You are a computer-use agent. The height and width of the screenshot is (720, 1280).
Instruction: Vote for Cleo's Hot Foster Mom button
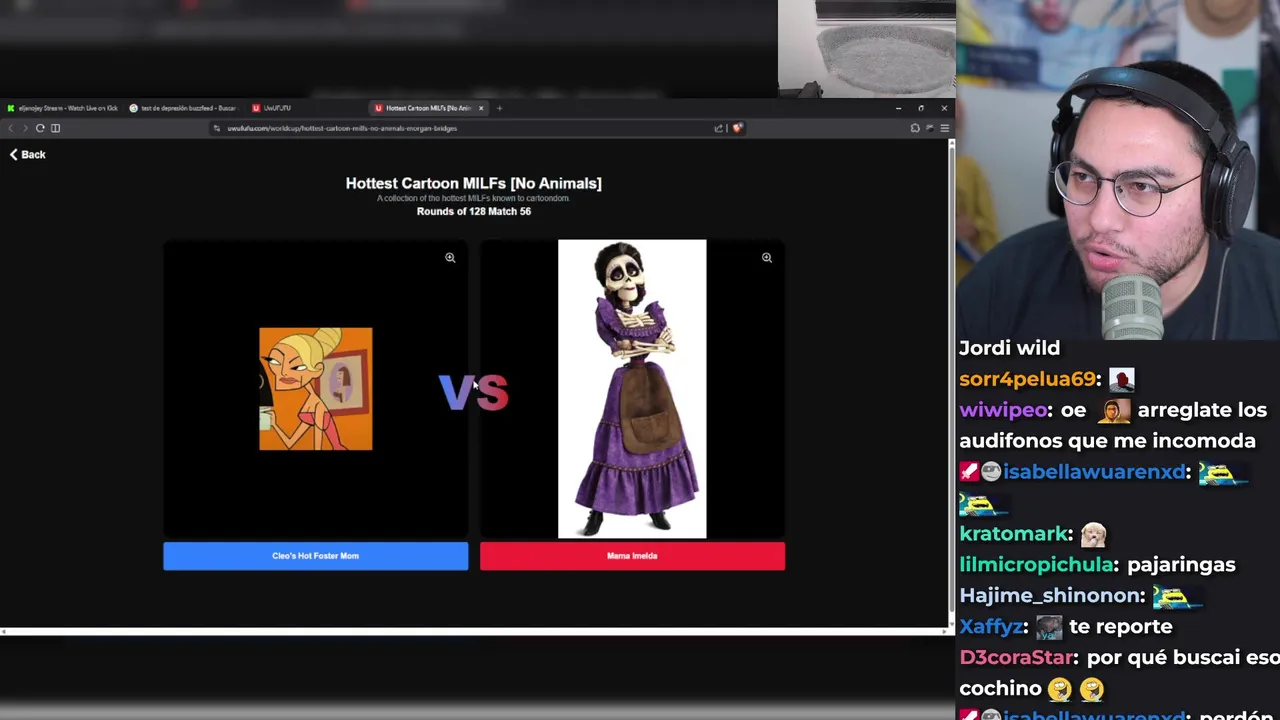(x=315, y=556)
